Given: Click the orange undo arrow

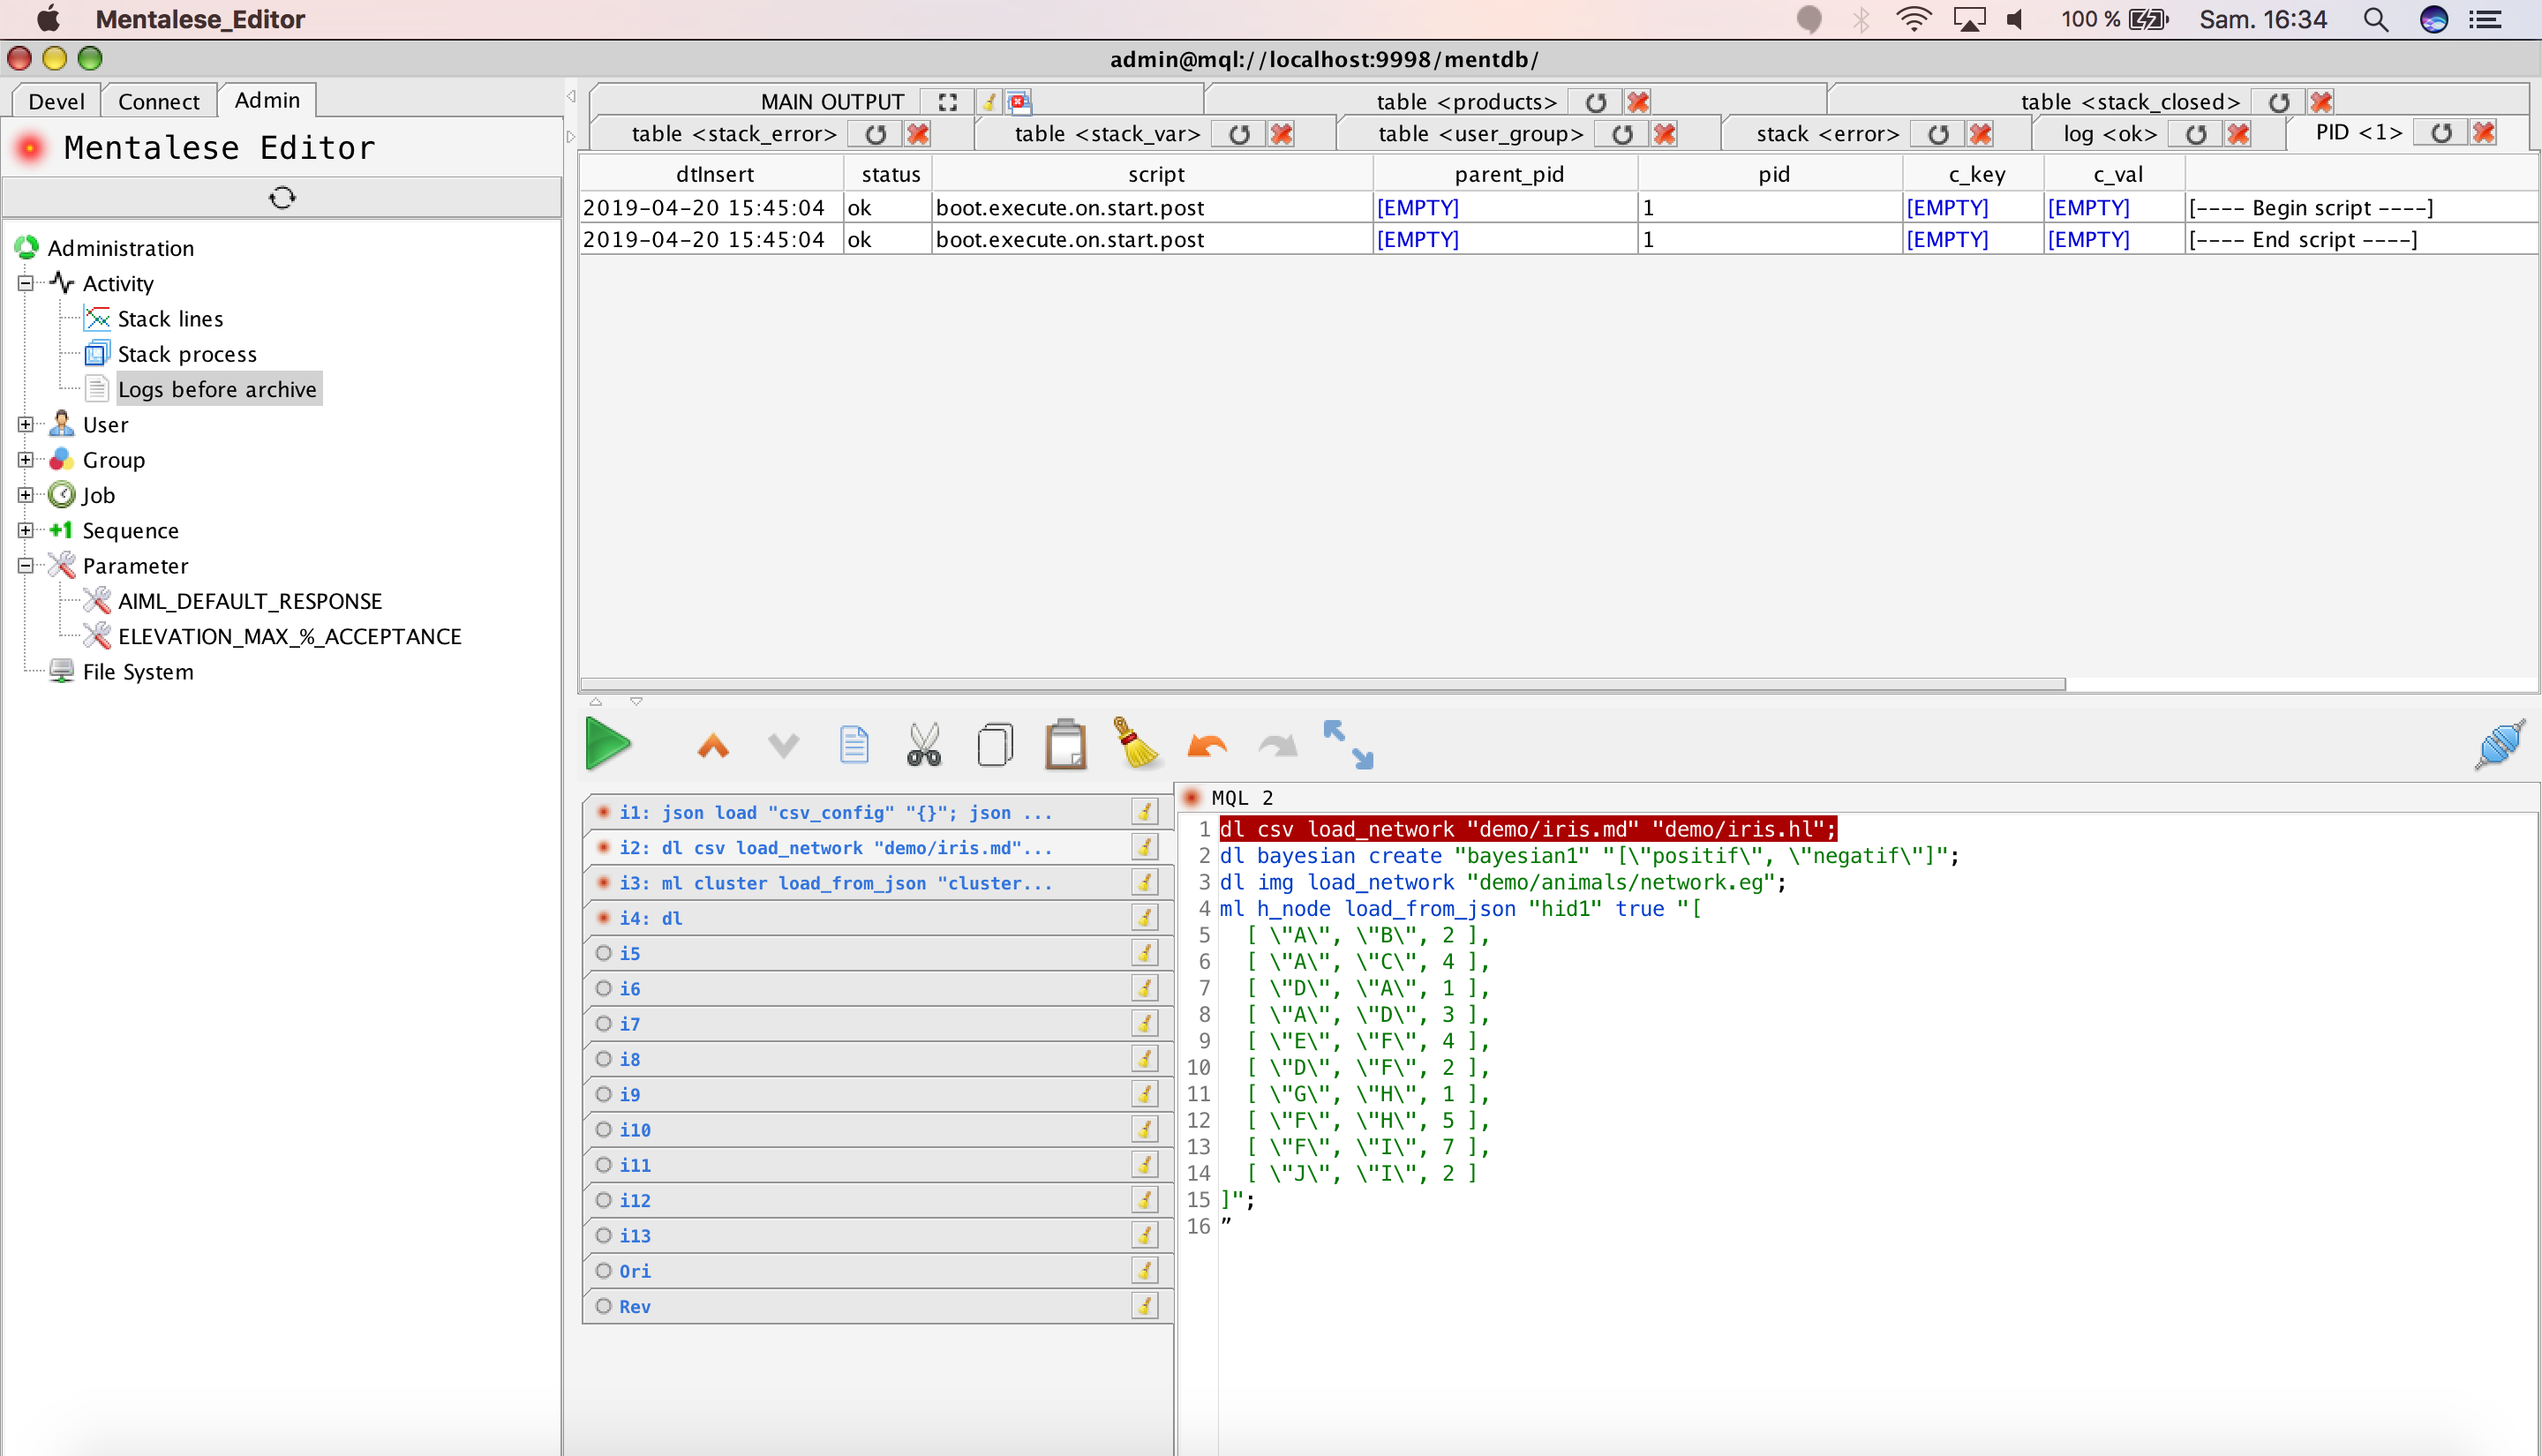Looking at the screenshot, I should tap(1207, 745).
